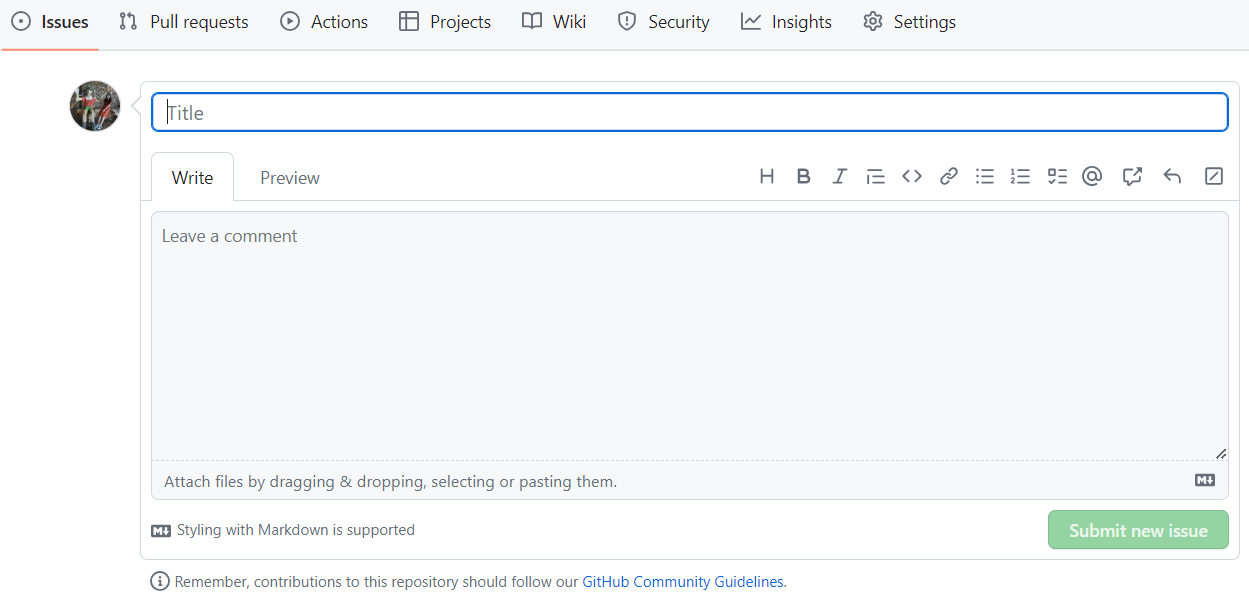Add a link using chain icon
1249x595 pixels.
coord(949,177)
